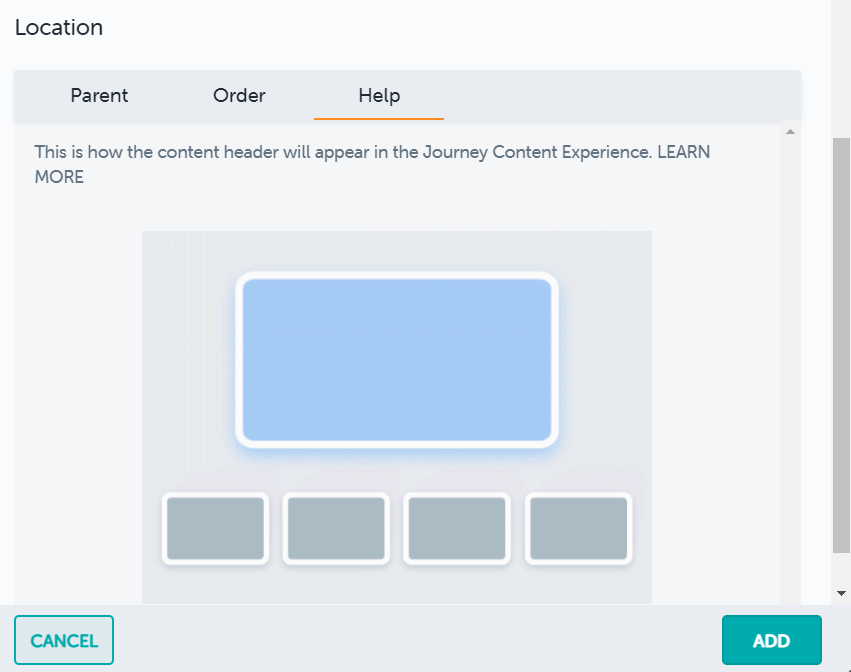Switch to the Order tab
Screen dimensions: 851x672
coord(238,95)
